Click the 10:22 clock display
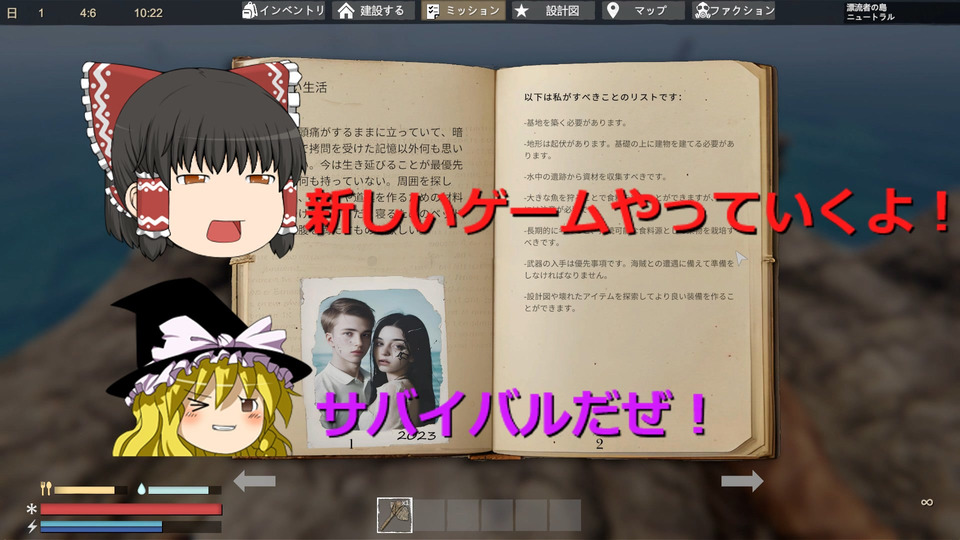 pyautogui.click(x=148, y=13)
